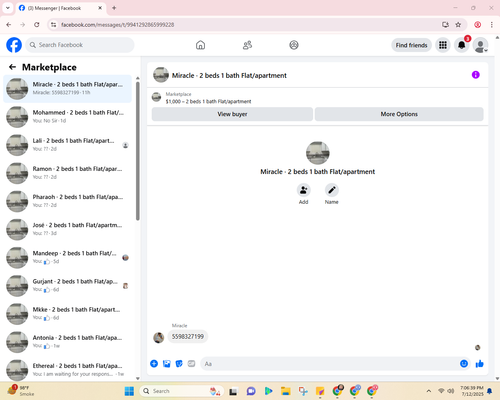Open the Mohammed conversation

coord(68,117)
